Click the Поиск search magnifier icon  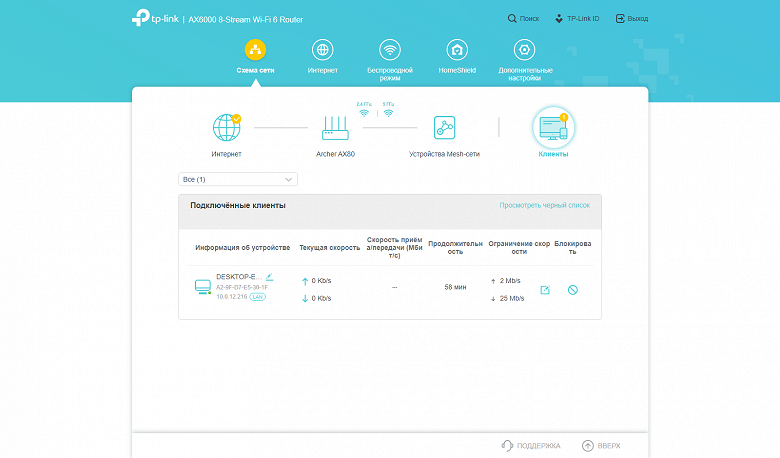pos(512,18)
